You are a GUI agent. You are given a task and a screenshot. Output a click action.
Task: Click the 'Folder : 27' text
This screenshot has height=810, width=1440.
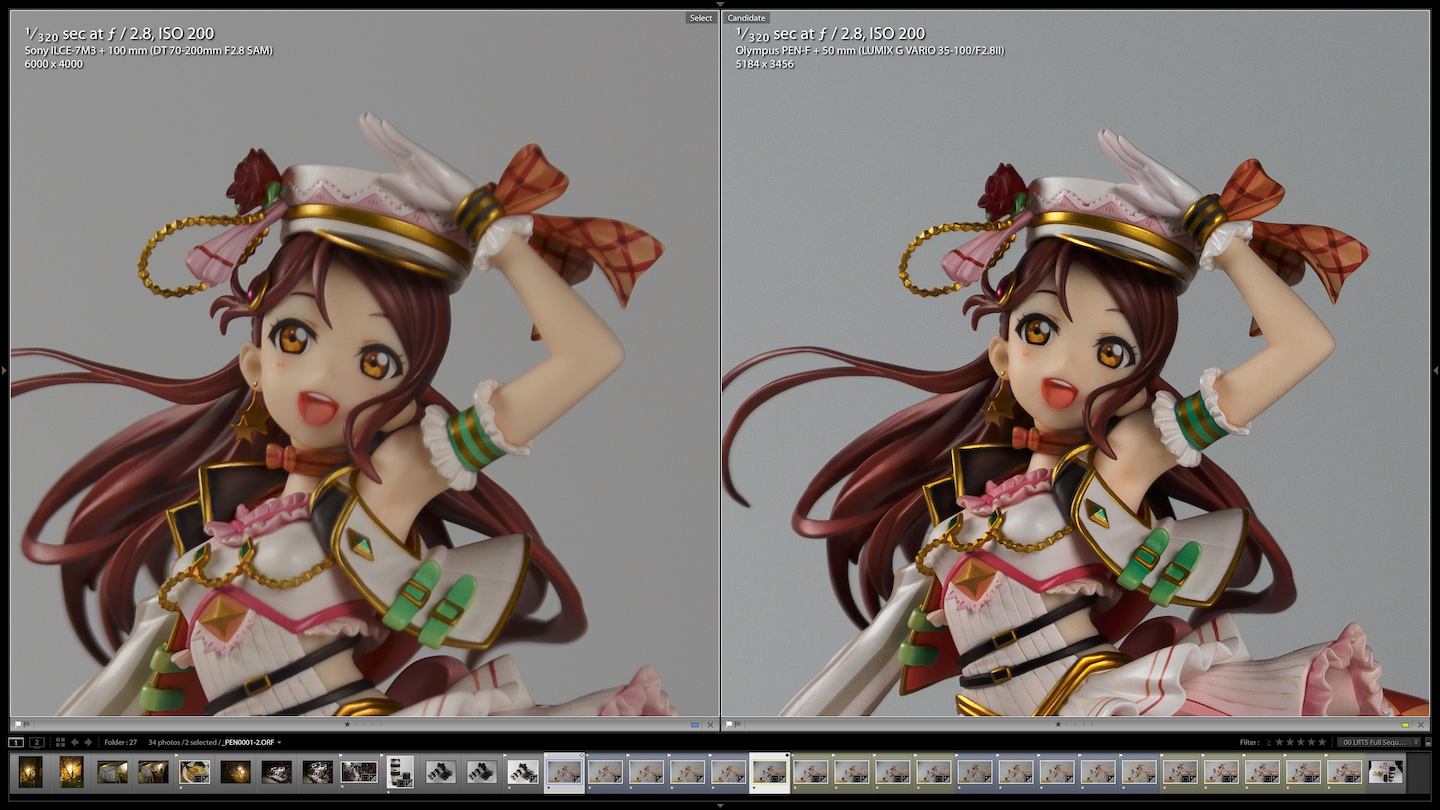tap(121, 742)
